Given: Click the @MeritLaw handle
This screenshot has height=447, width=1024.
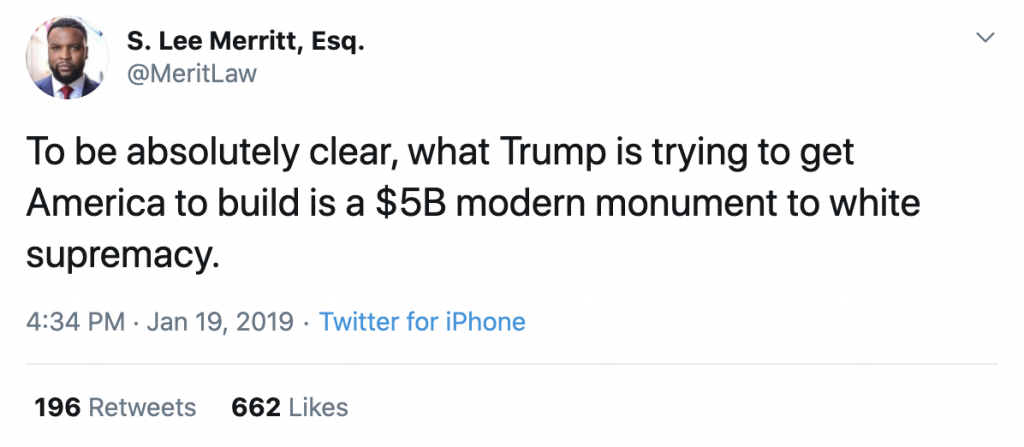Looking at the screenshot, I should (x=192, y=74).
